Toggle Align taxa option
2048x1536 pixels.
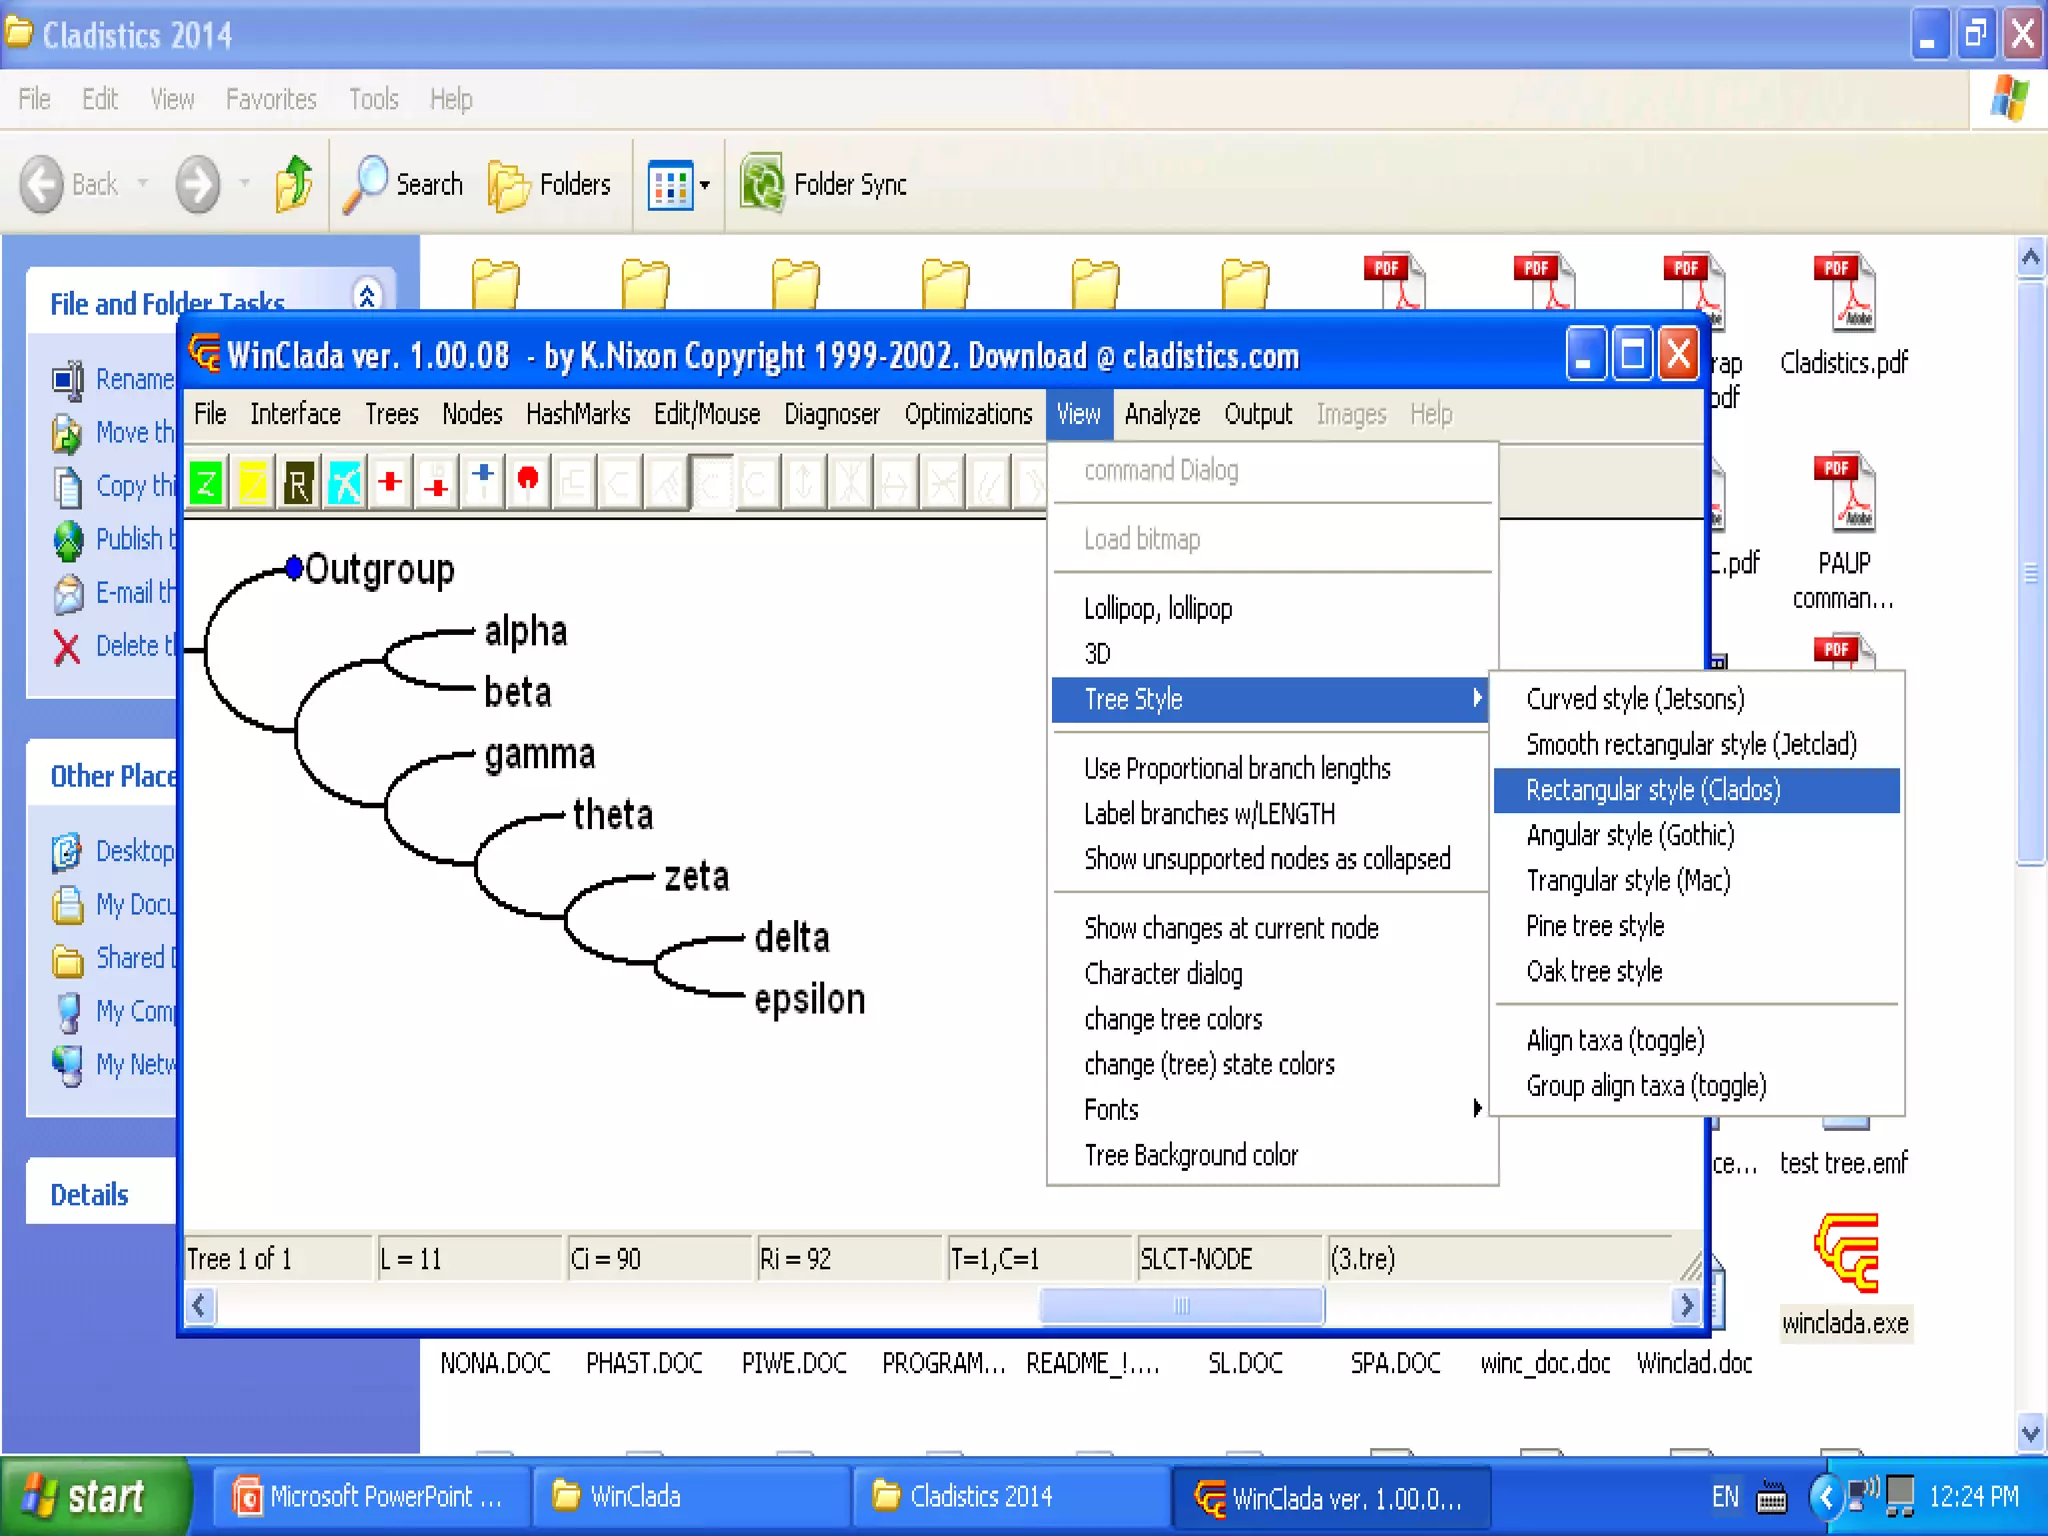(x=1615, y=1040)
